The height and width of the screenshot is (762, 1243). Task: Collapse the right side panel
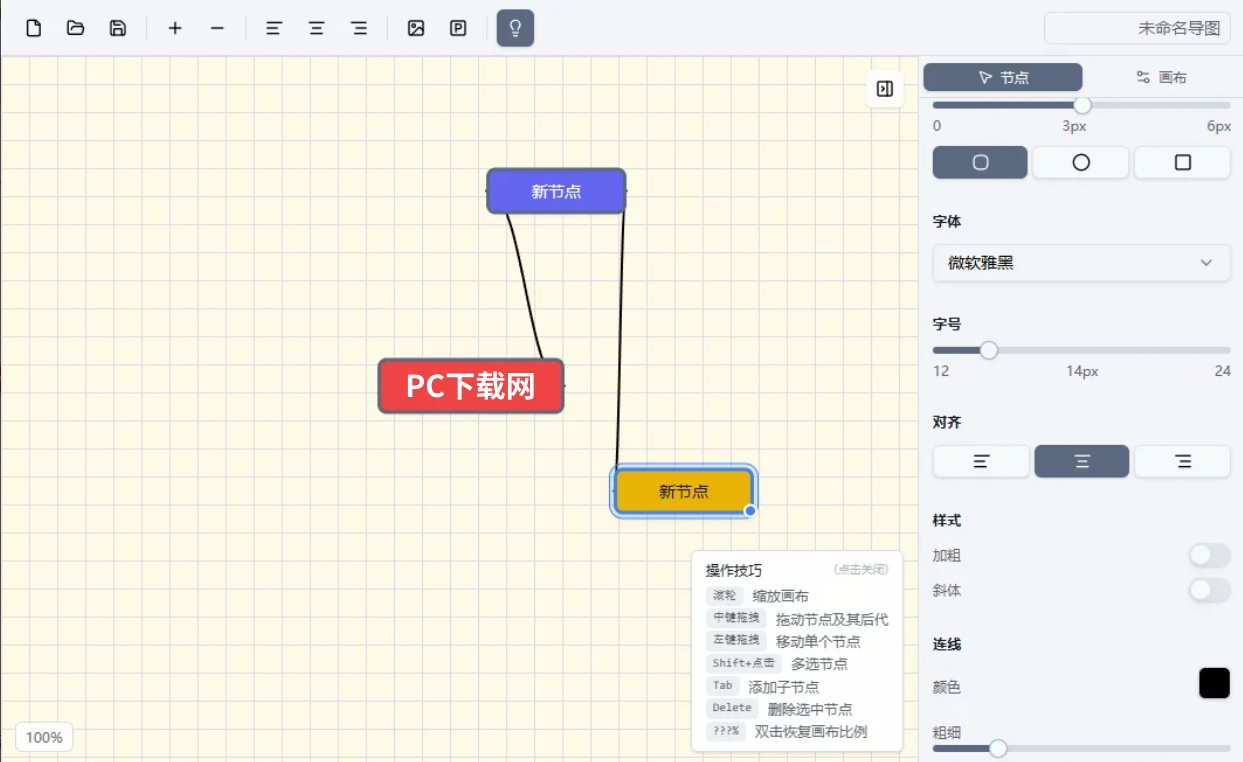point(885,89)
